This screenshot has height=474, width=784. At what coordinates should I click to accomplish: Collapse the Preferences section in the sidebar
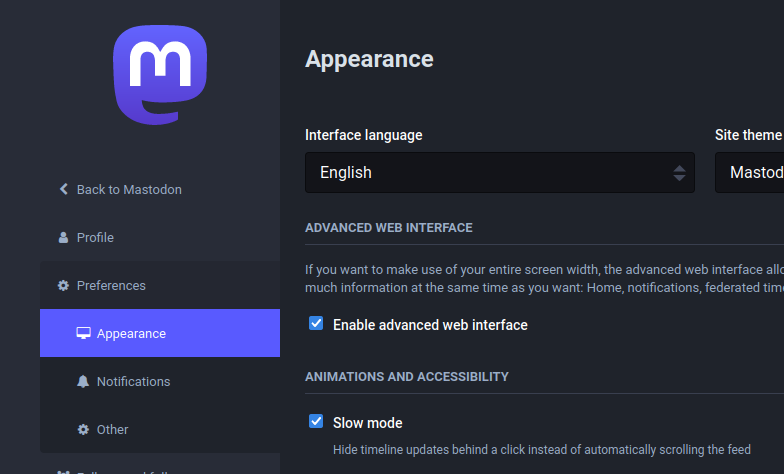pyautogui.click(x=111, y=285)
